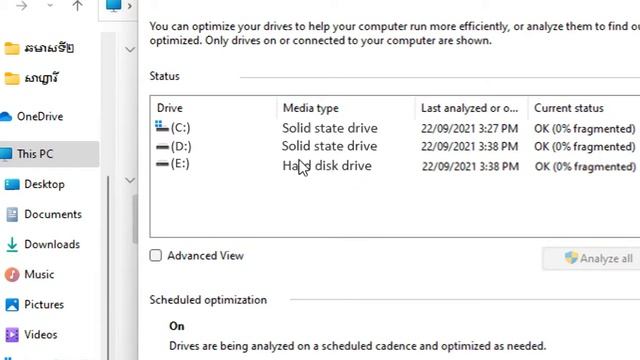Click the Hard disk drive text
Screen dimensions: 640x360
pyautogui.click(x=327, y=166)
